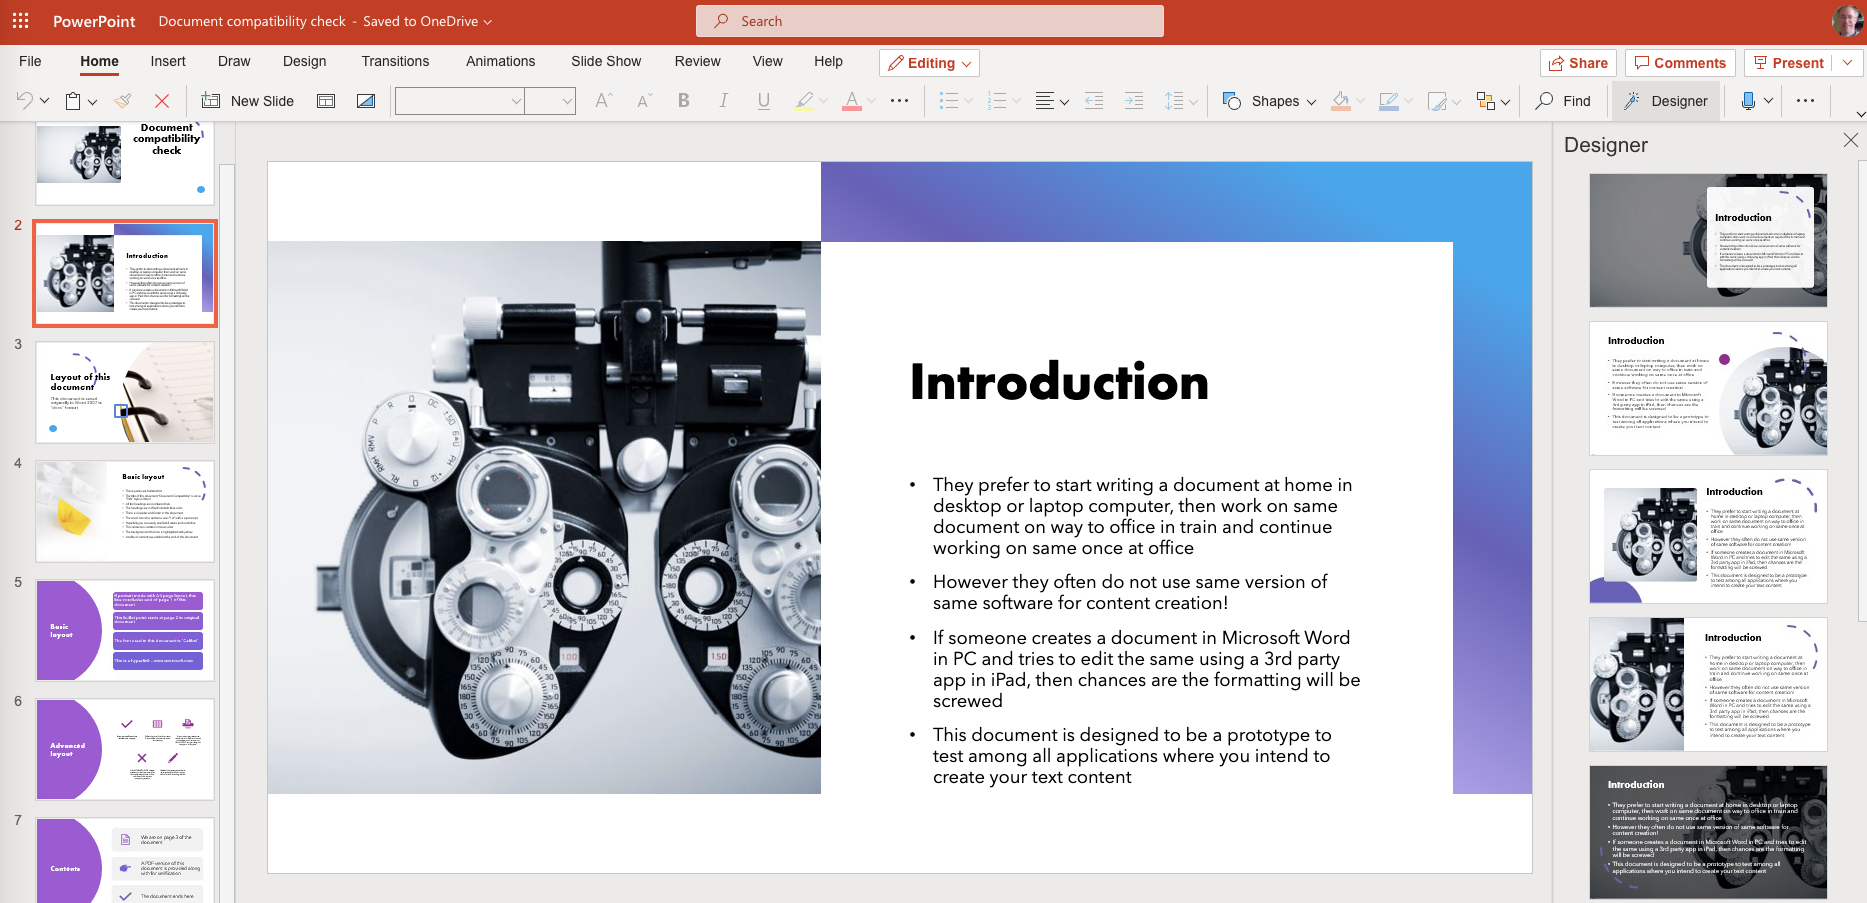Expand the Dictate options arrow
The height and width of the screenshot is (903, 1867).
pos(1768,100)
